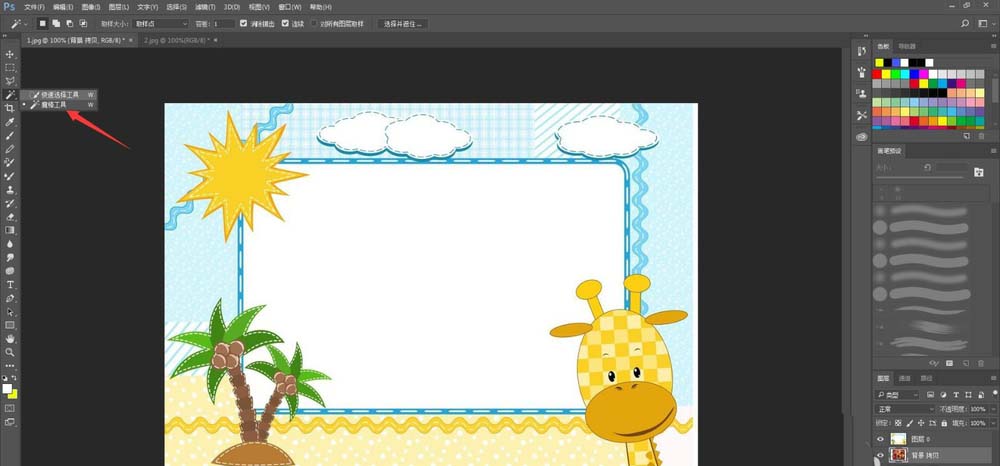
Task: Click the Select and Mask button
Action: 402,24
